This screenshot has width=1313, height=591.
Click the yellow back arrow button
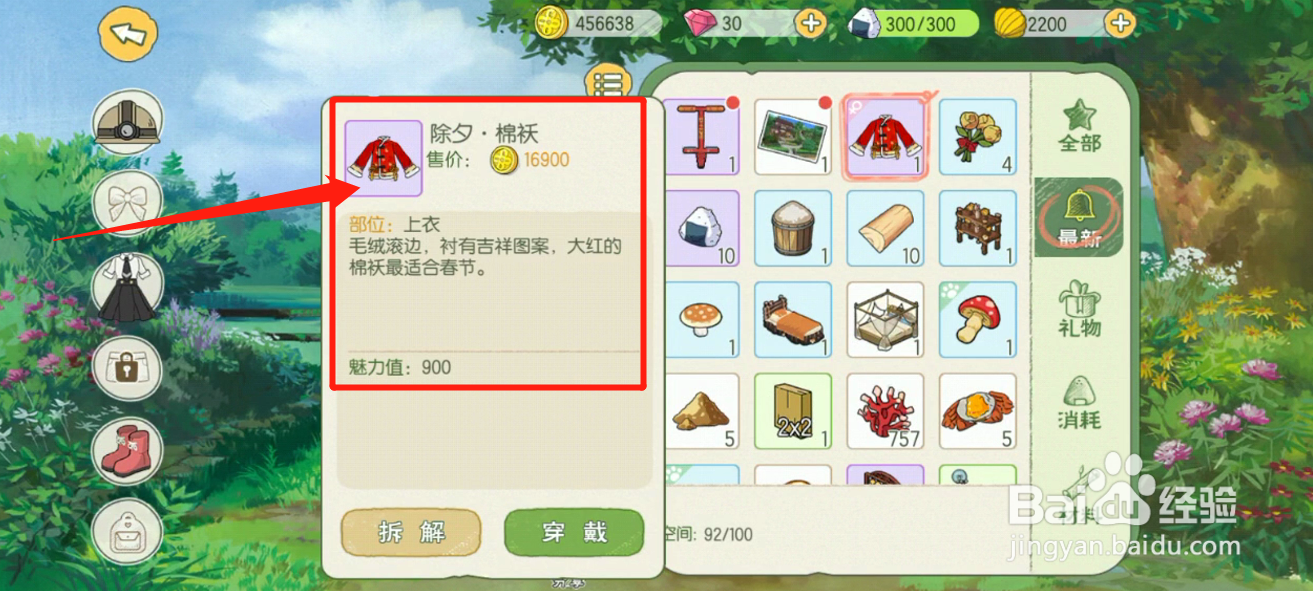coord(129,33)
